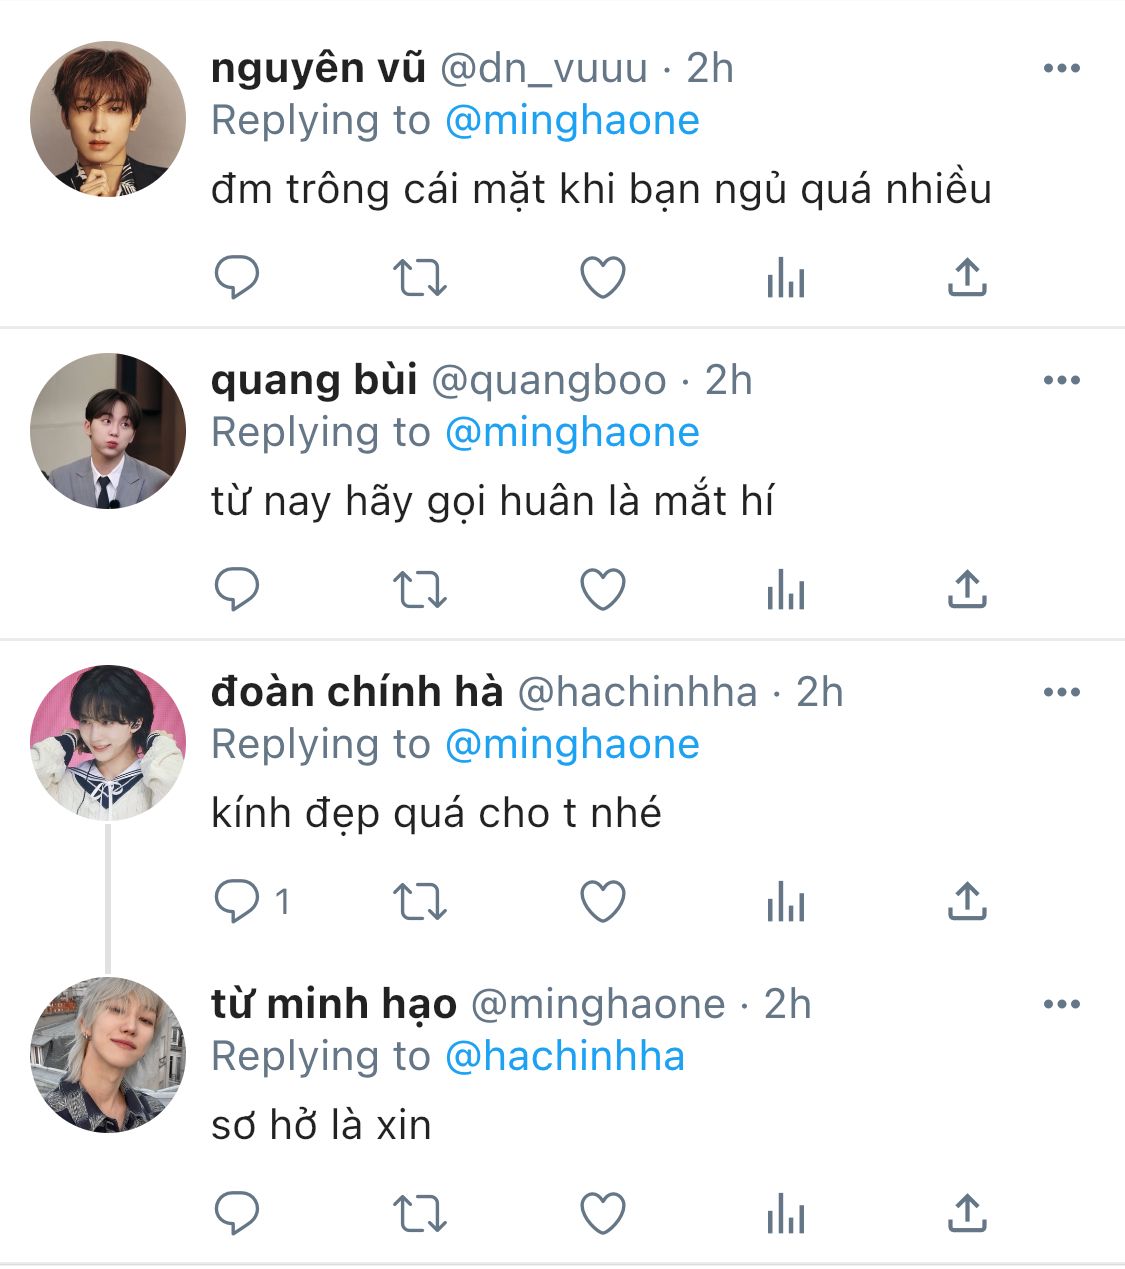Retweet từ minh hạo's reply
1125x1269 pixels.
pyautogui.click(x=419, y=1214)
